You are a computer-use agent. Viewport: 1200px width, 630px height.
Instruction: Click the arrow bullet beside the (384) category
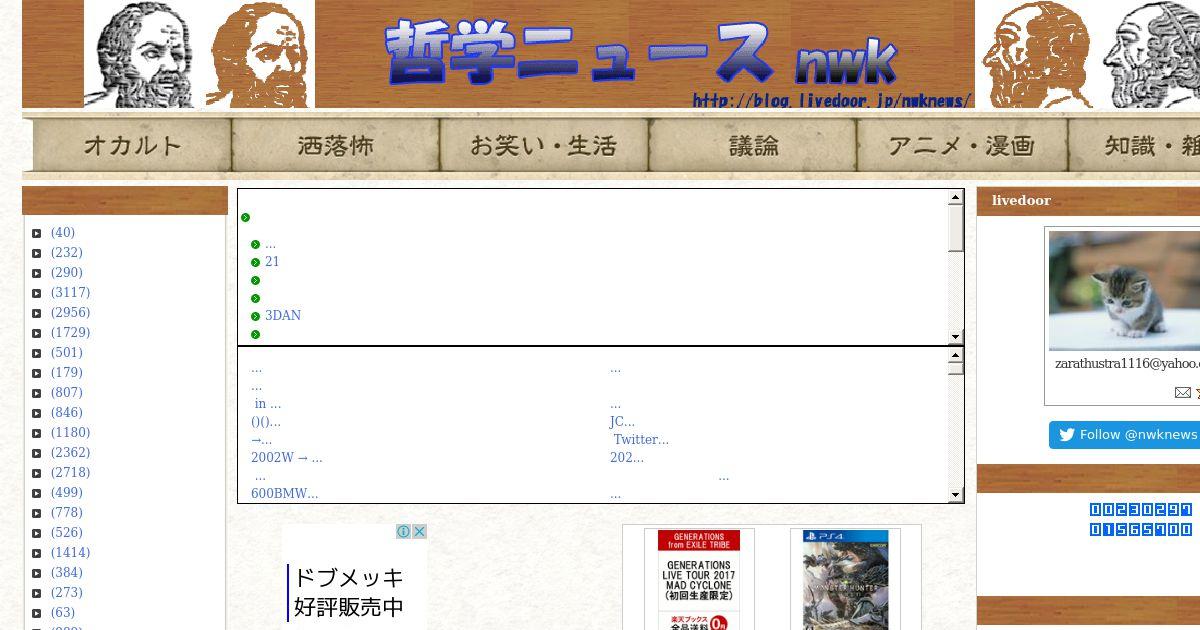37,573
